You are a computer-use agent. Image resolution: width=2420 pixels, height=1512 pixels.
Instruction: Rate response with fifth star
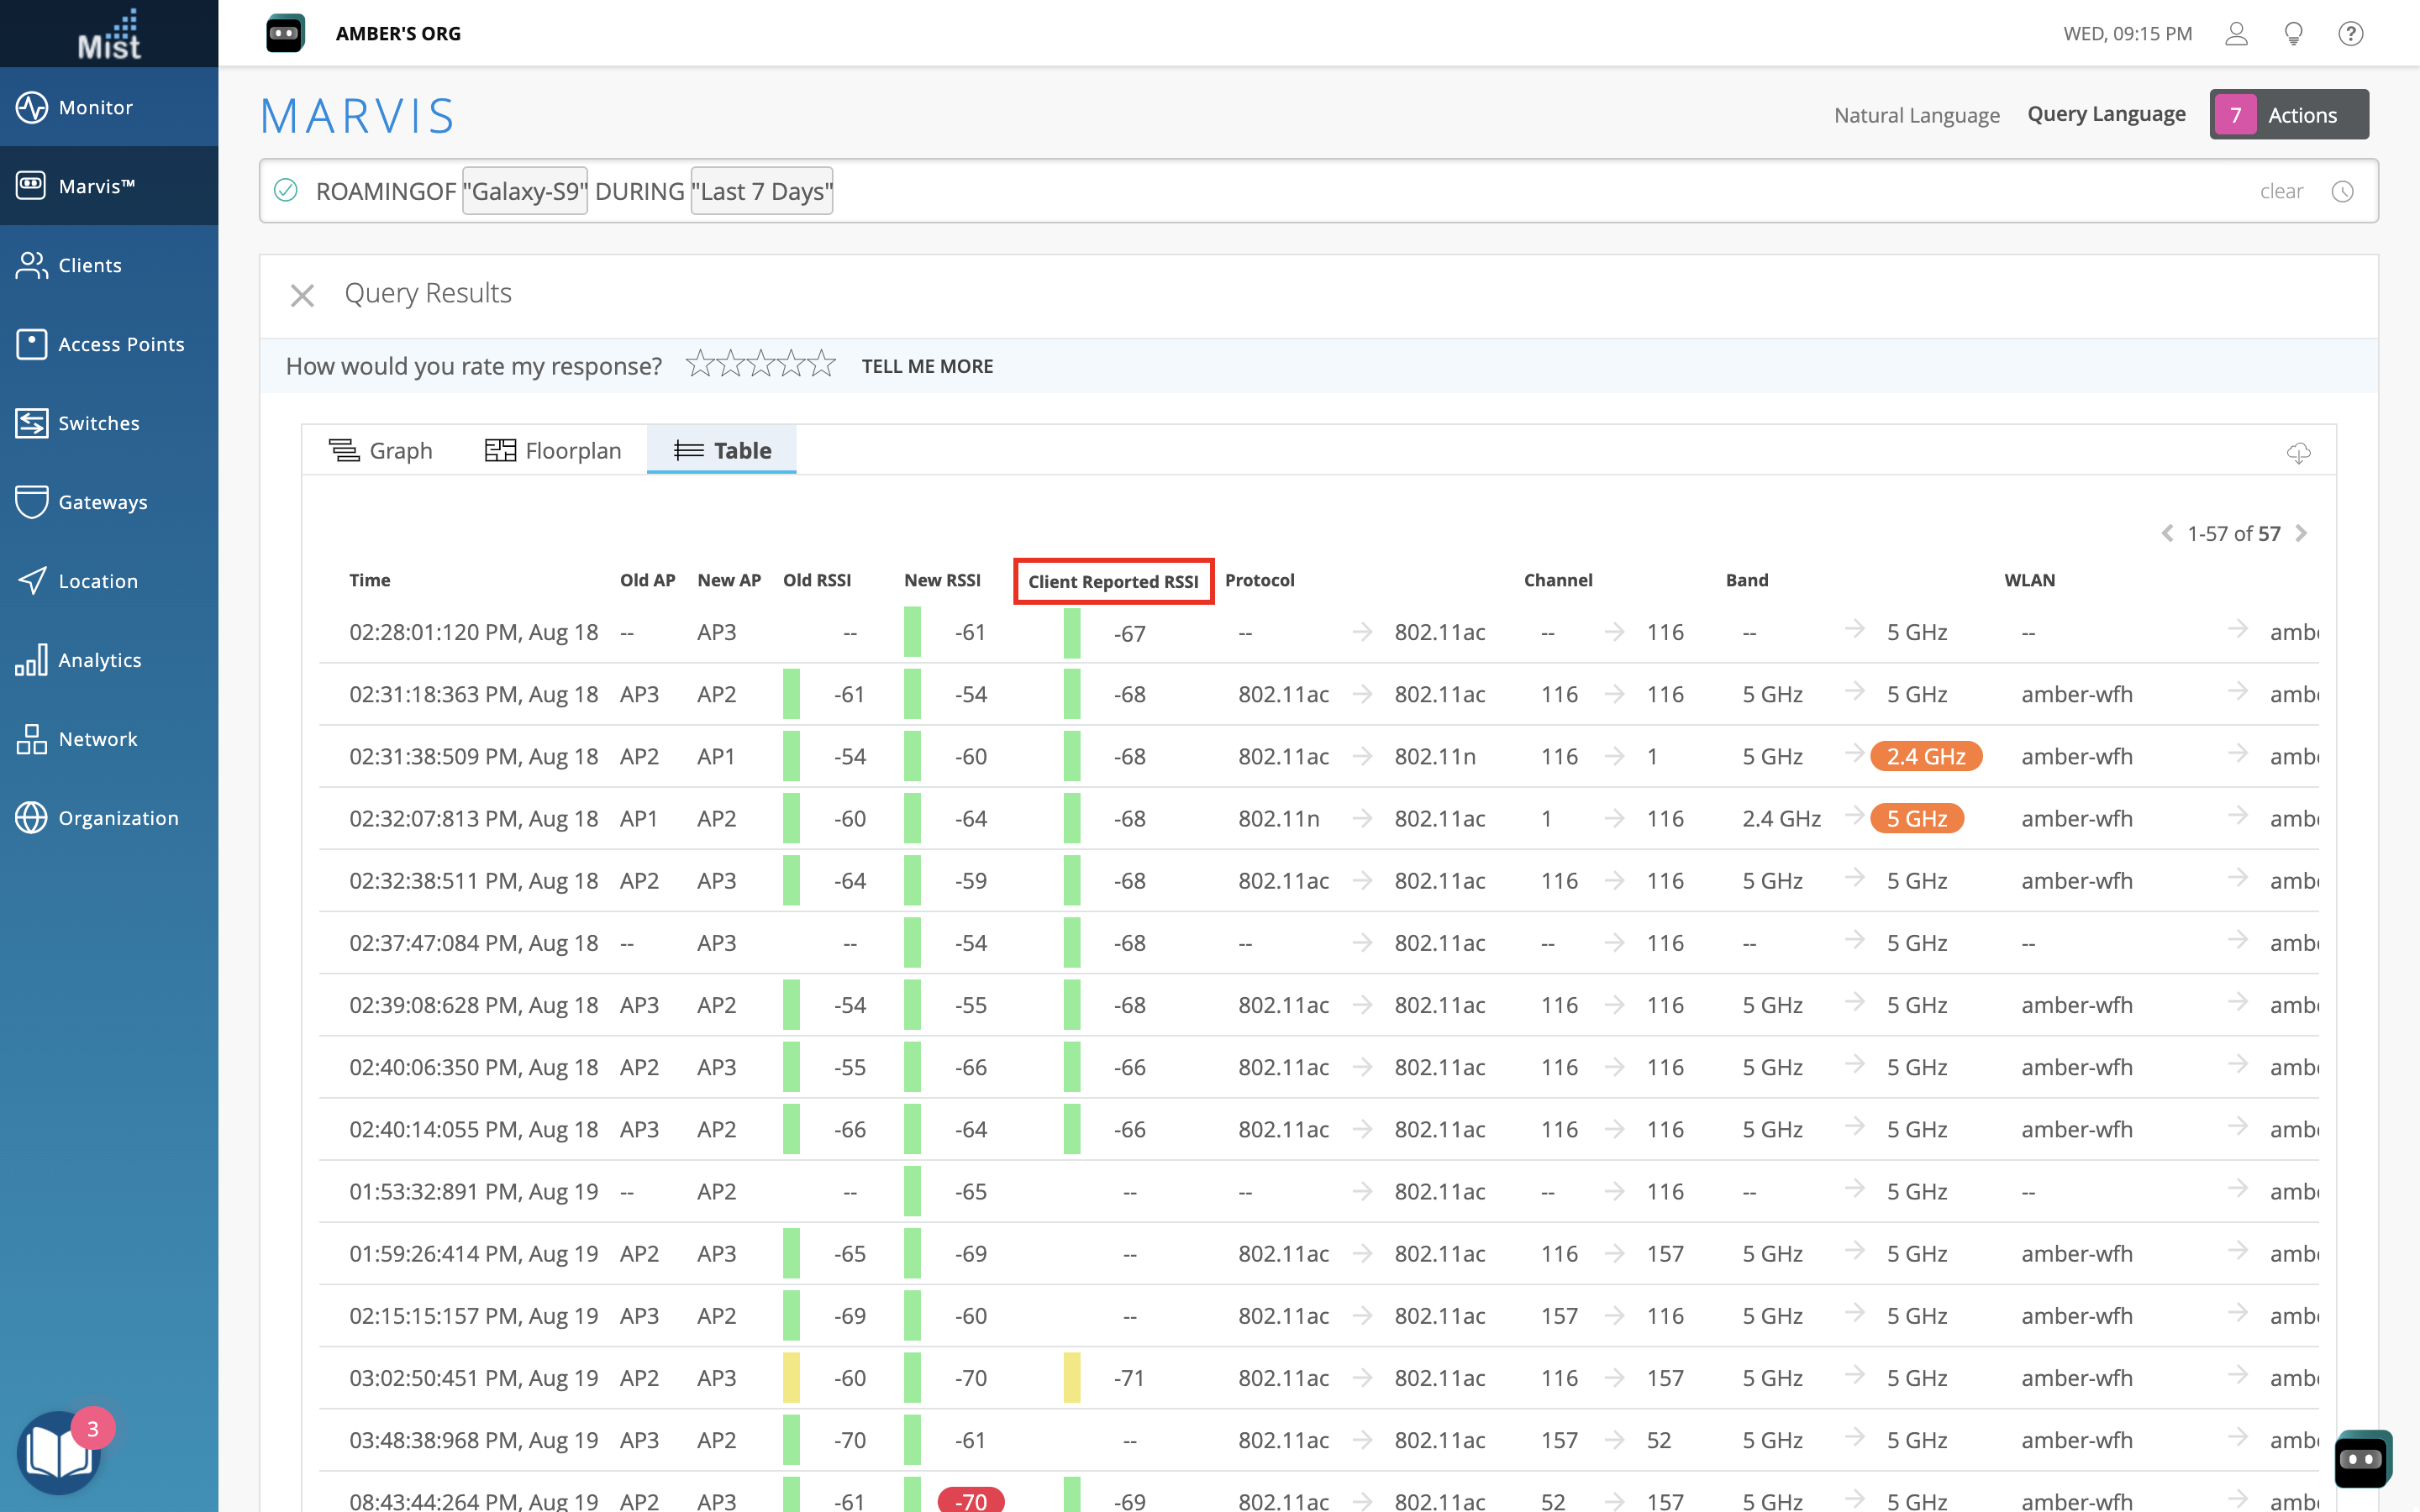click(x=822, y=364)
